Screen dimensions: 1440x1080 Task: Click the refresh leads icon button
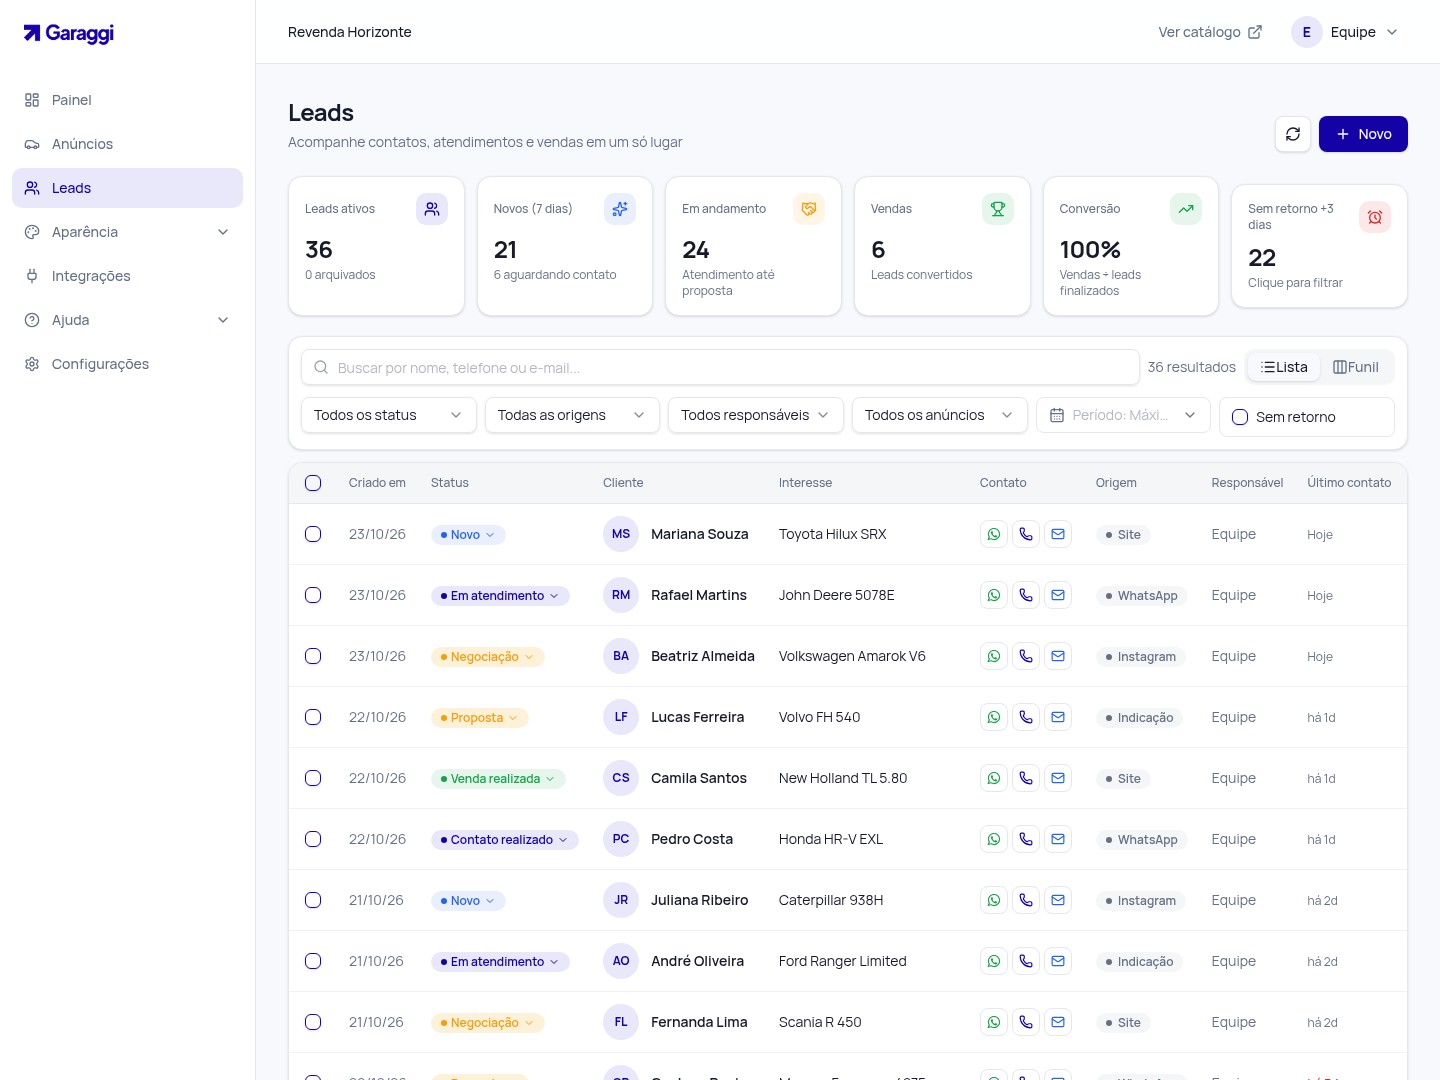click(1293, 134)
